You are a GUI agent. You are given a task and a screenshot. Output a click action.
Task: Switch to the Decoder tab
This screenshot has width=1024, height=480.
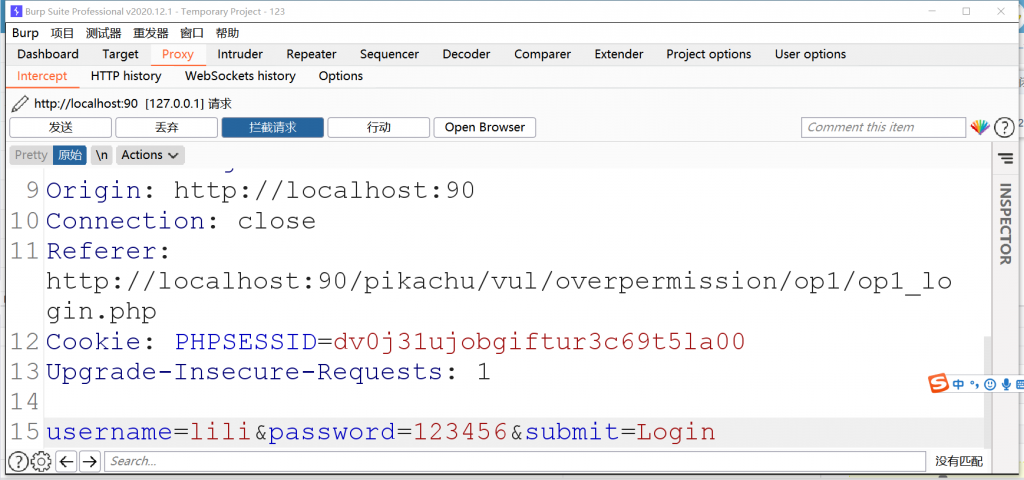[466, 54]
